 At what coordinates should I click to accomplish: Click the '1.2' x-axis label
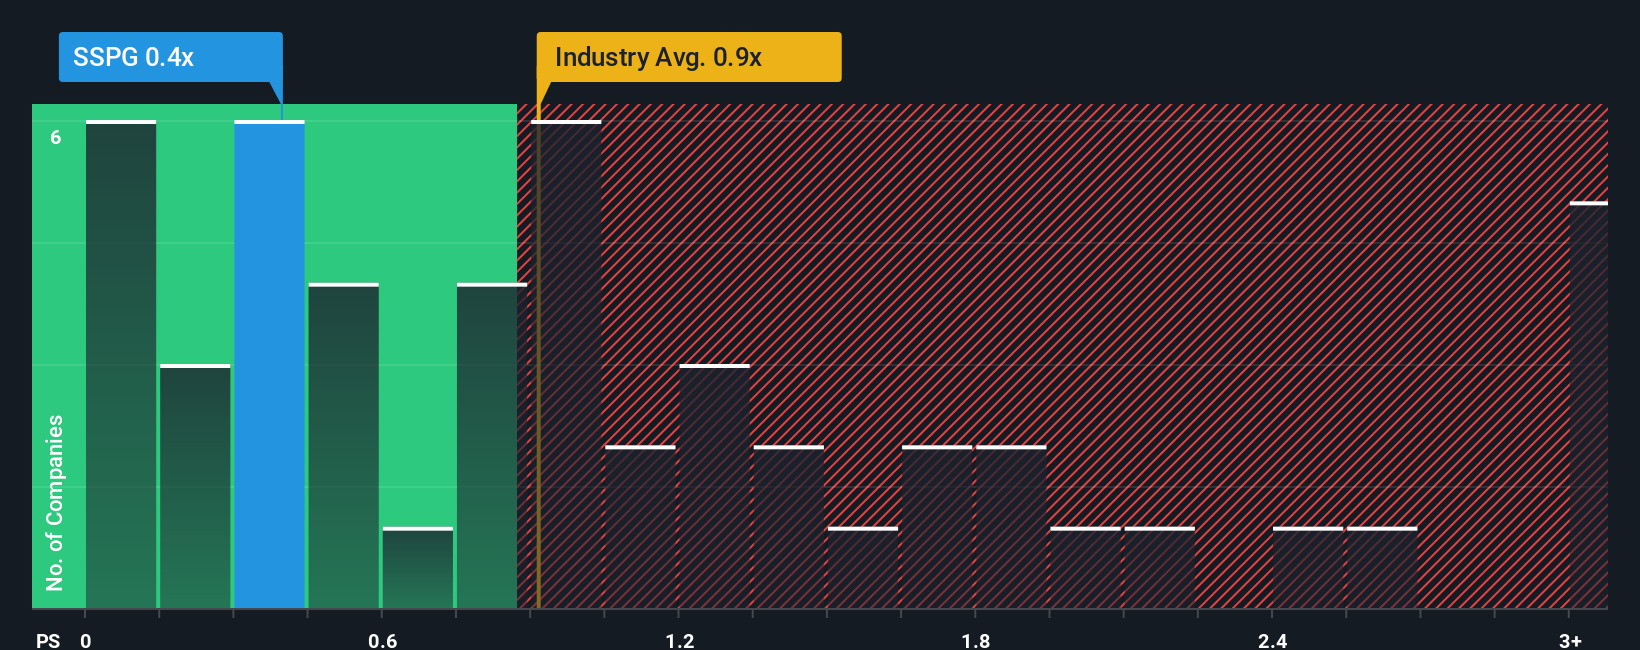click(680, 640)
